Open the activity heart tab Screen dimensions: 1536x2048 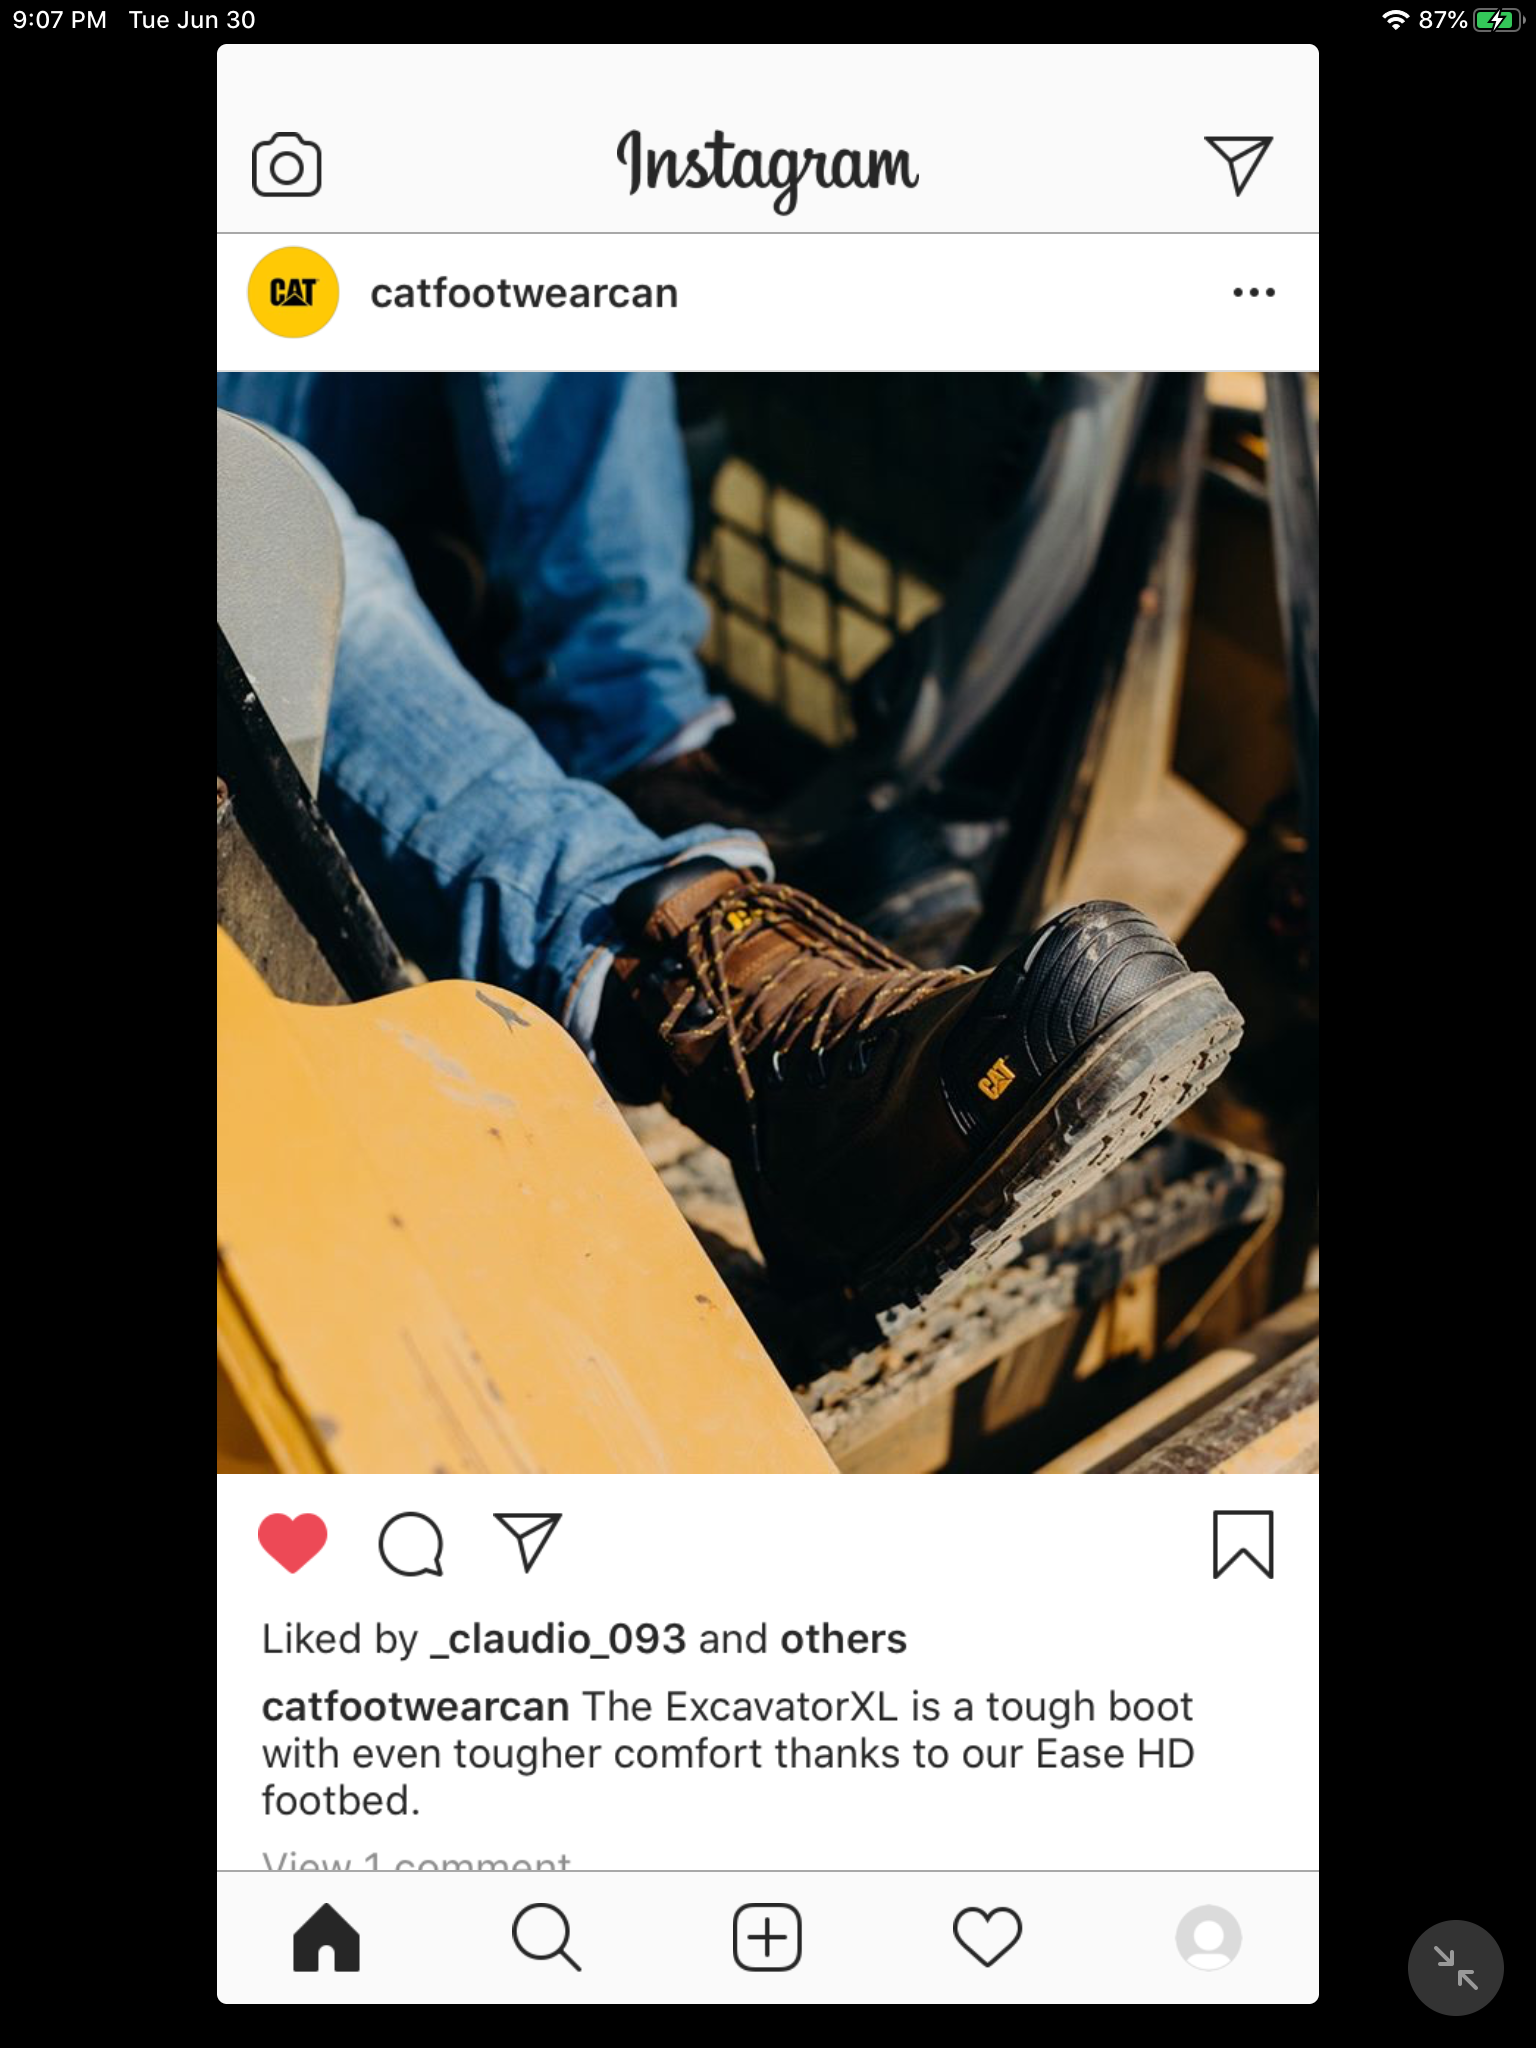click(987, 1937)
